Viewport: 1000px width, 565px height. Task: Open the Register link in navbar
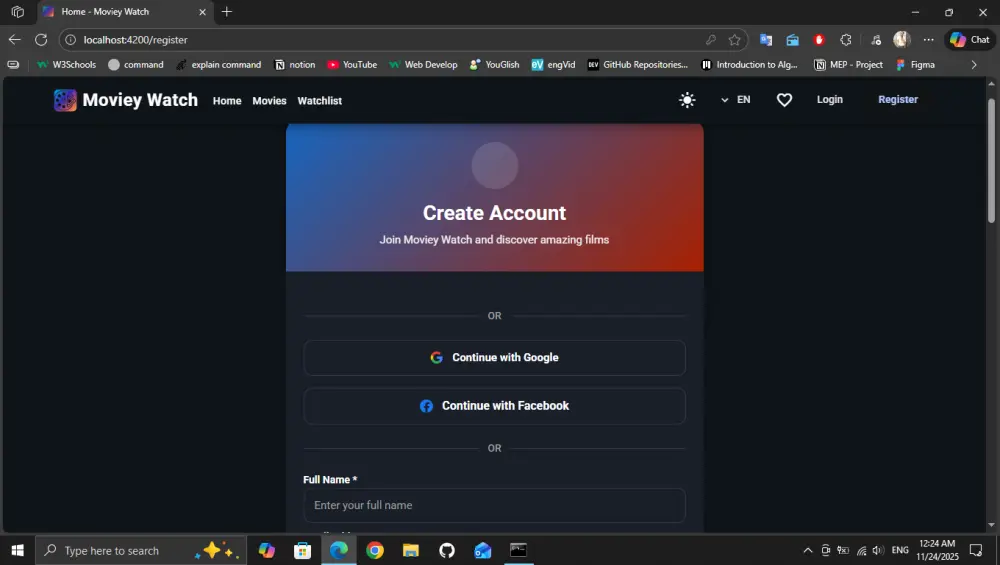(898, 99)
